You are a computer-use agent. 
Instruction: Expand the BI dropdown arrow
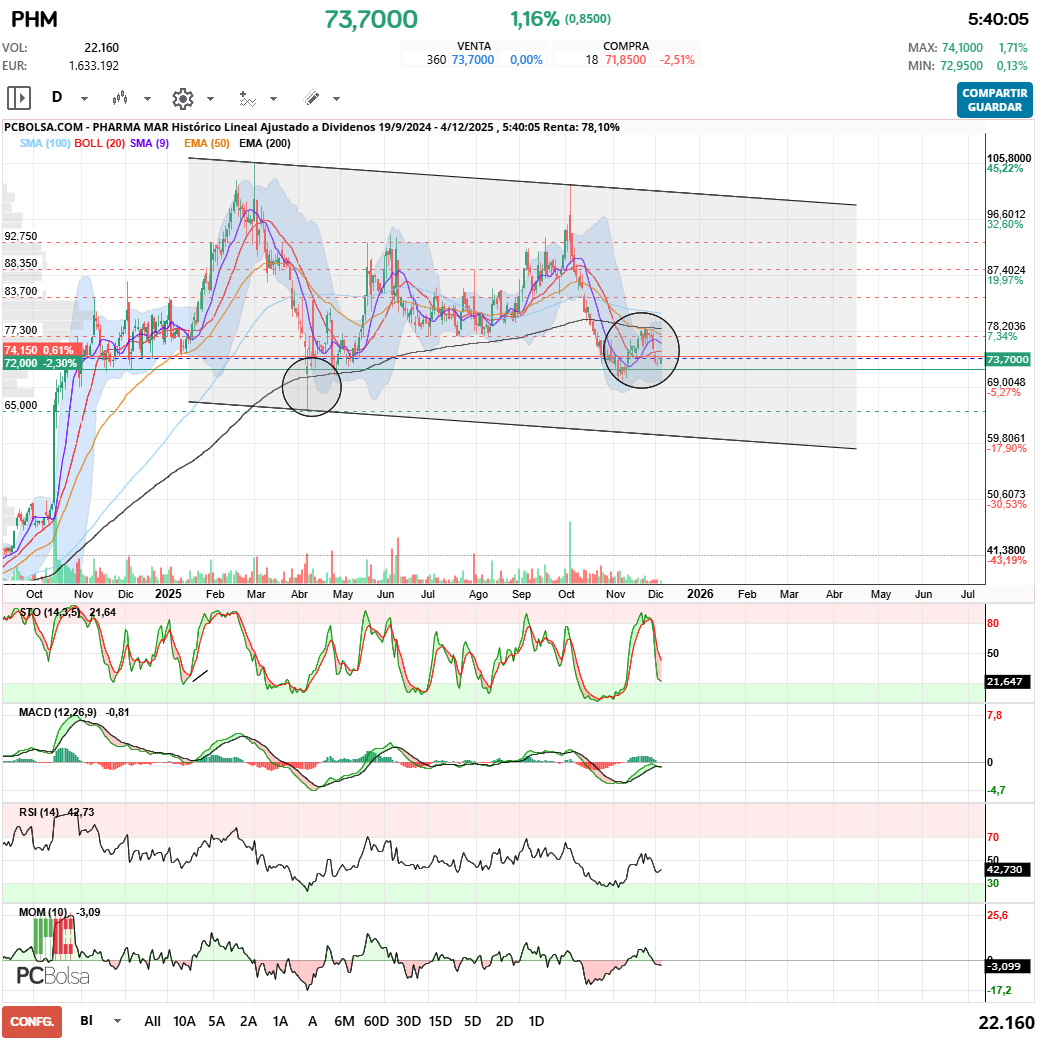tap(118, 1021)
